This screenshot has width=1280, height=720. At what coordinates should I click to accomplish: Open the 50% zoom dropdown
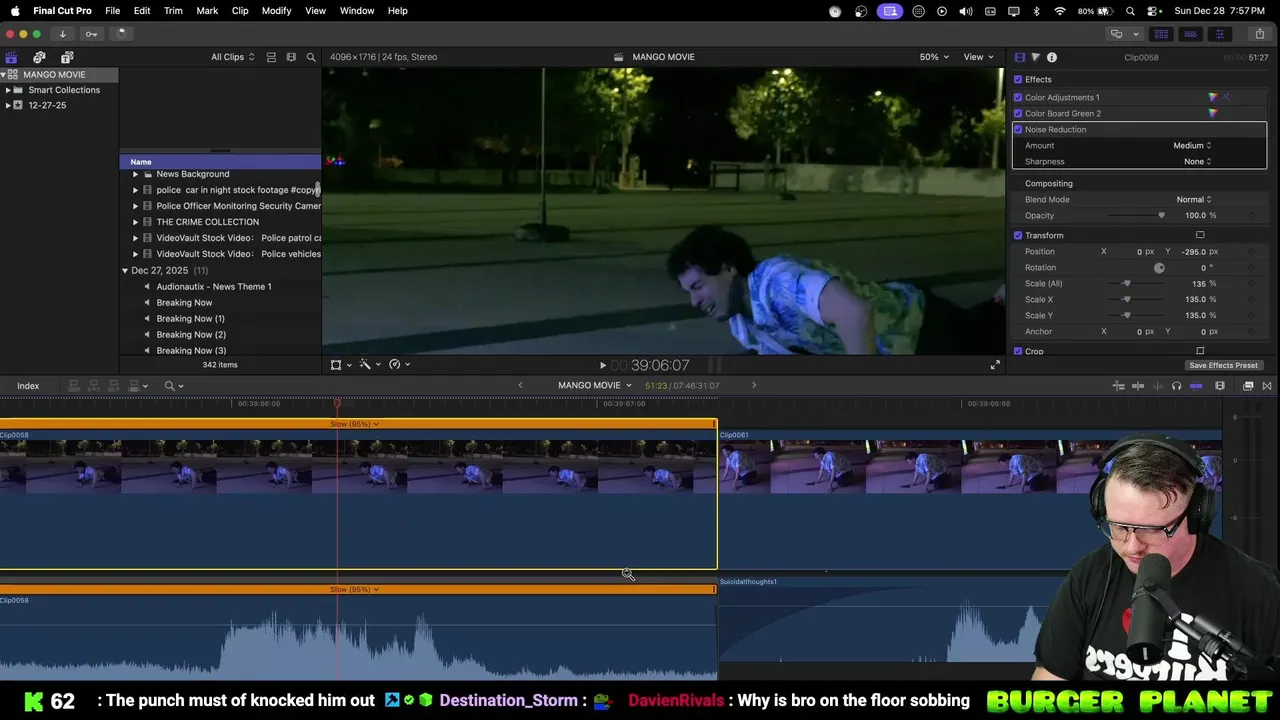[x=934, y=57]
